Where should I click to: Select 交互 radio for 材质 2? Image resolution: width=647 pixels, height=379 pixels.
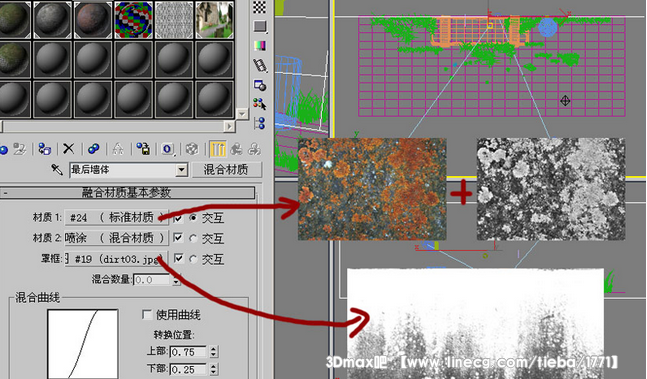click(x=193, y=238)
